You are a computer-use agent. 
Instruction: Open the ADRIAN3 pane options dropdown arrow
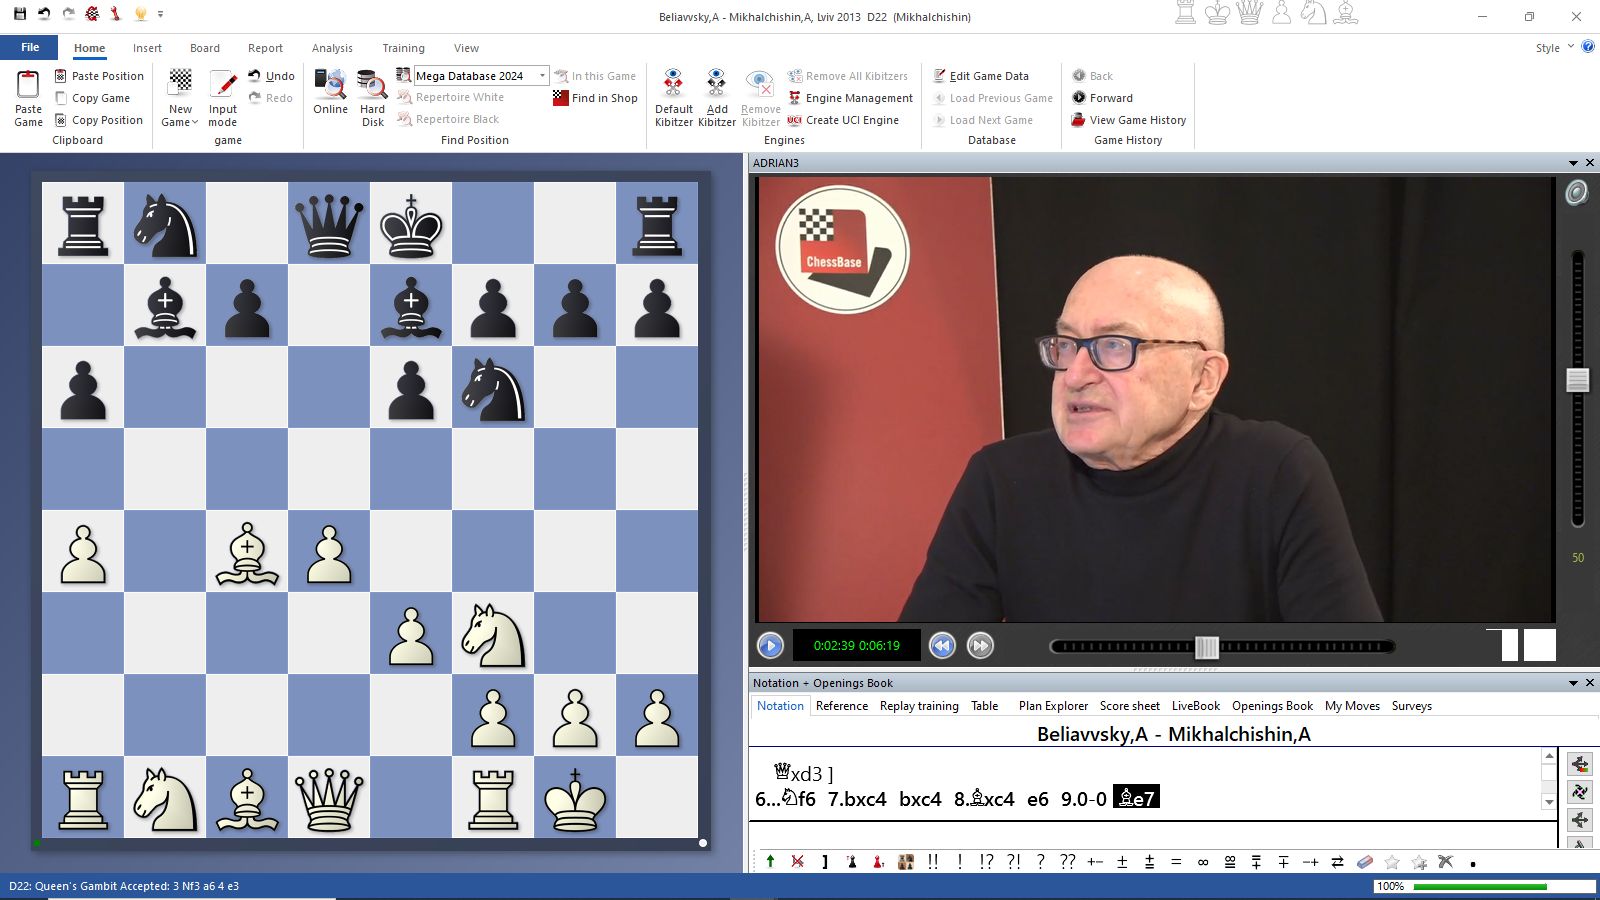pyautogui.click(x=1573, y=163)
